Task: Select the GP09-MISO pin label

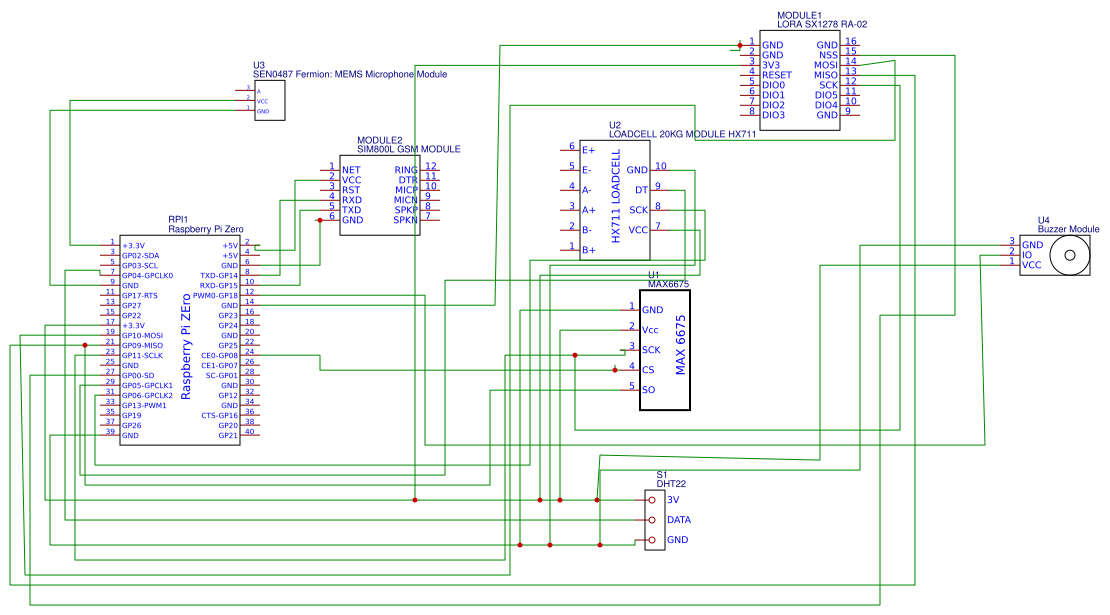Action: pyautogui.click(x=142, y=345)
